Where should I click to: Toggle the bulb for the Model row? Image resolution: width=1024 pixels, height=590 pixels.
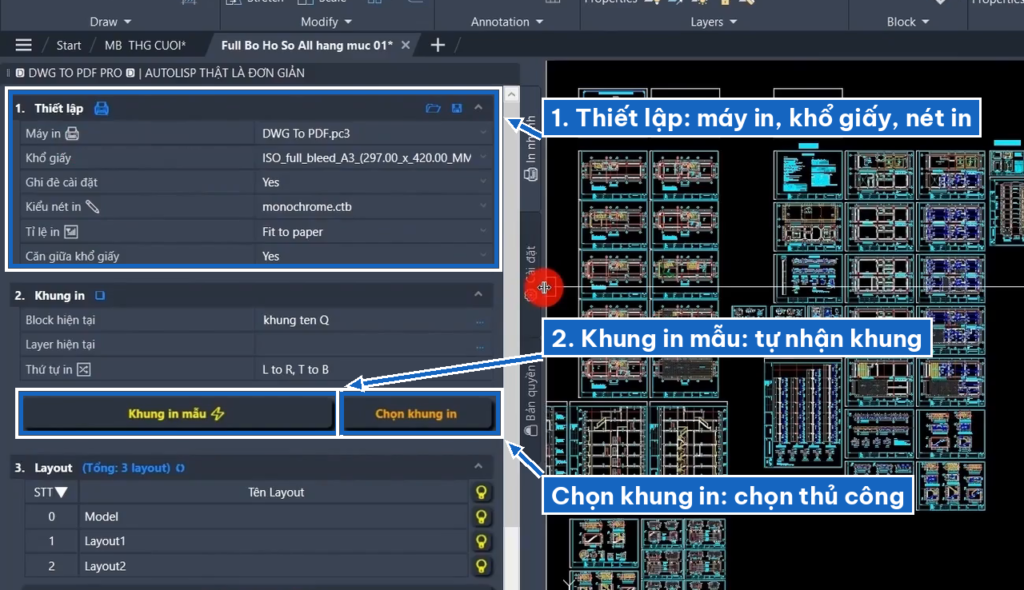point(481,517)
